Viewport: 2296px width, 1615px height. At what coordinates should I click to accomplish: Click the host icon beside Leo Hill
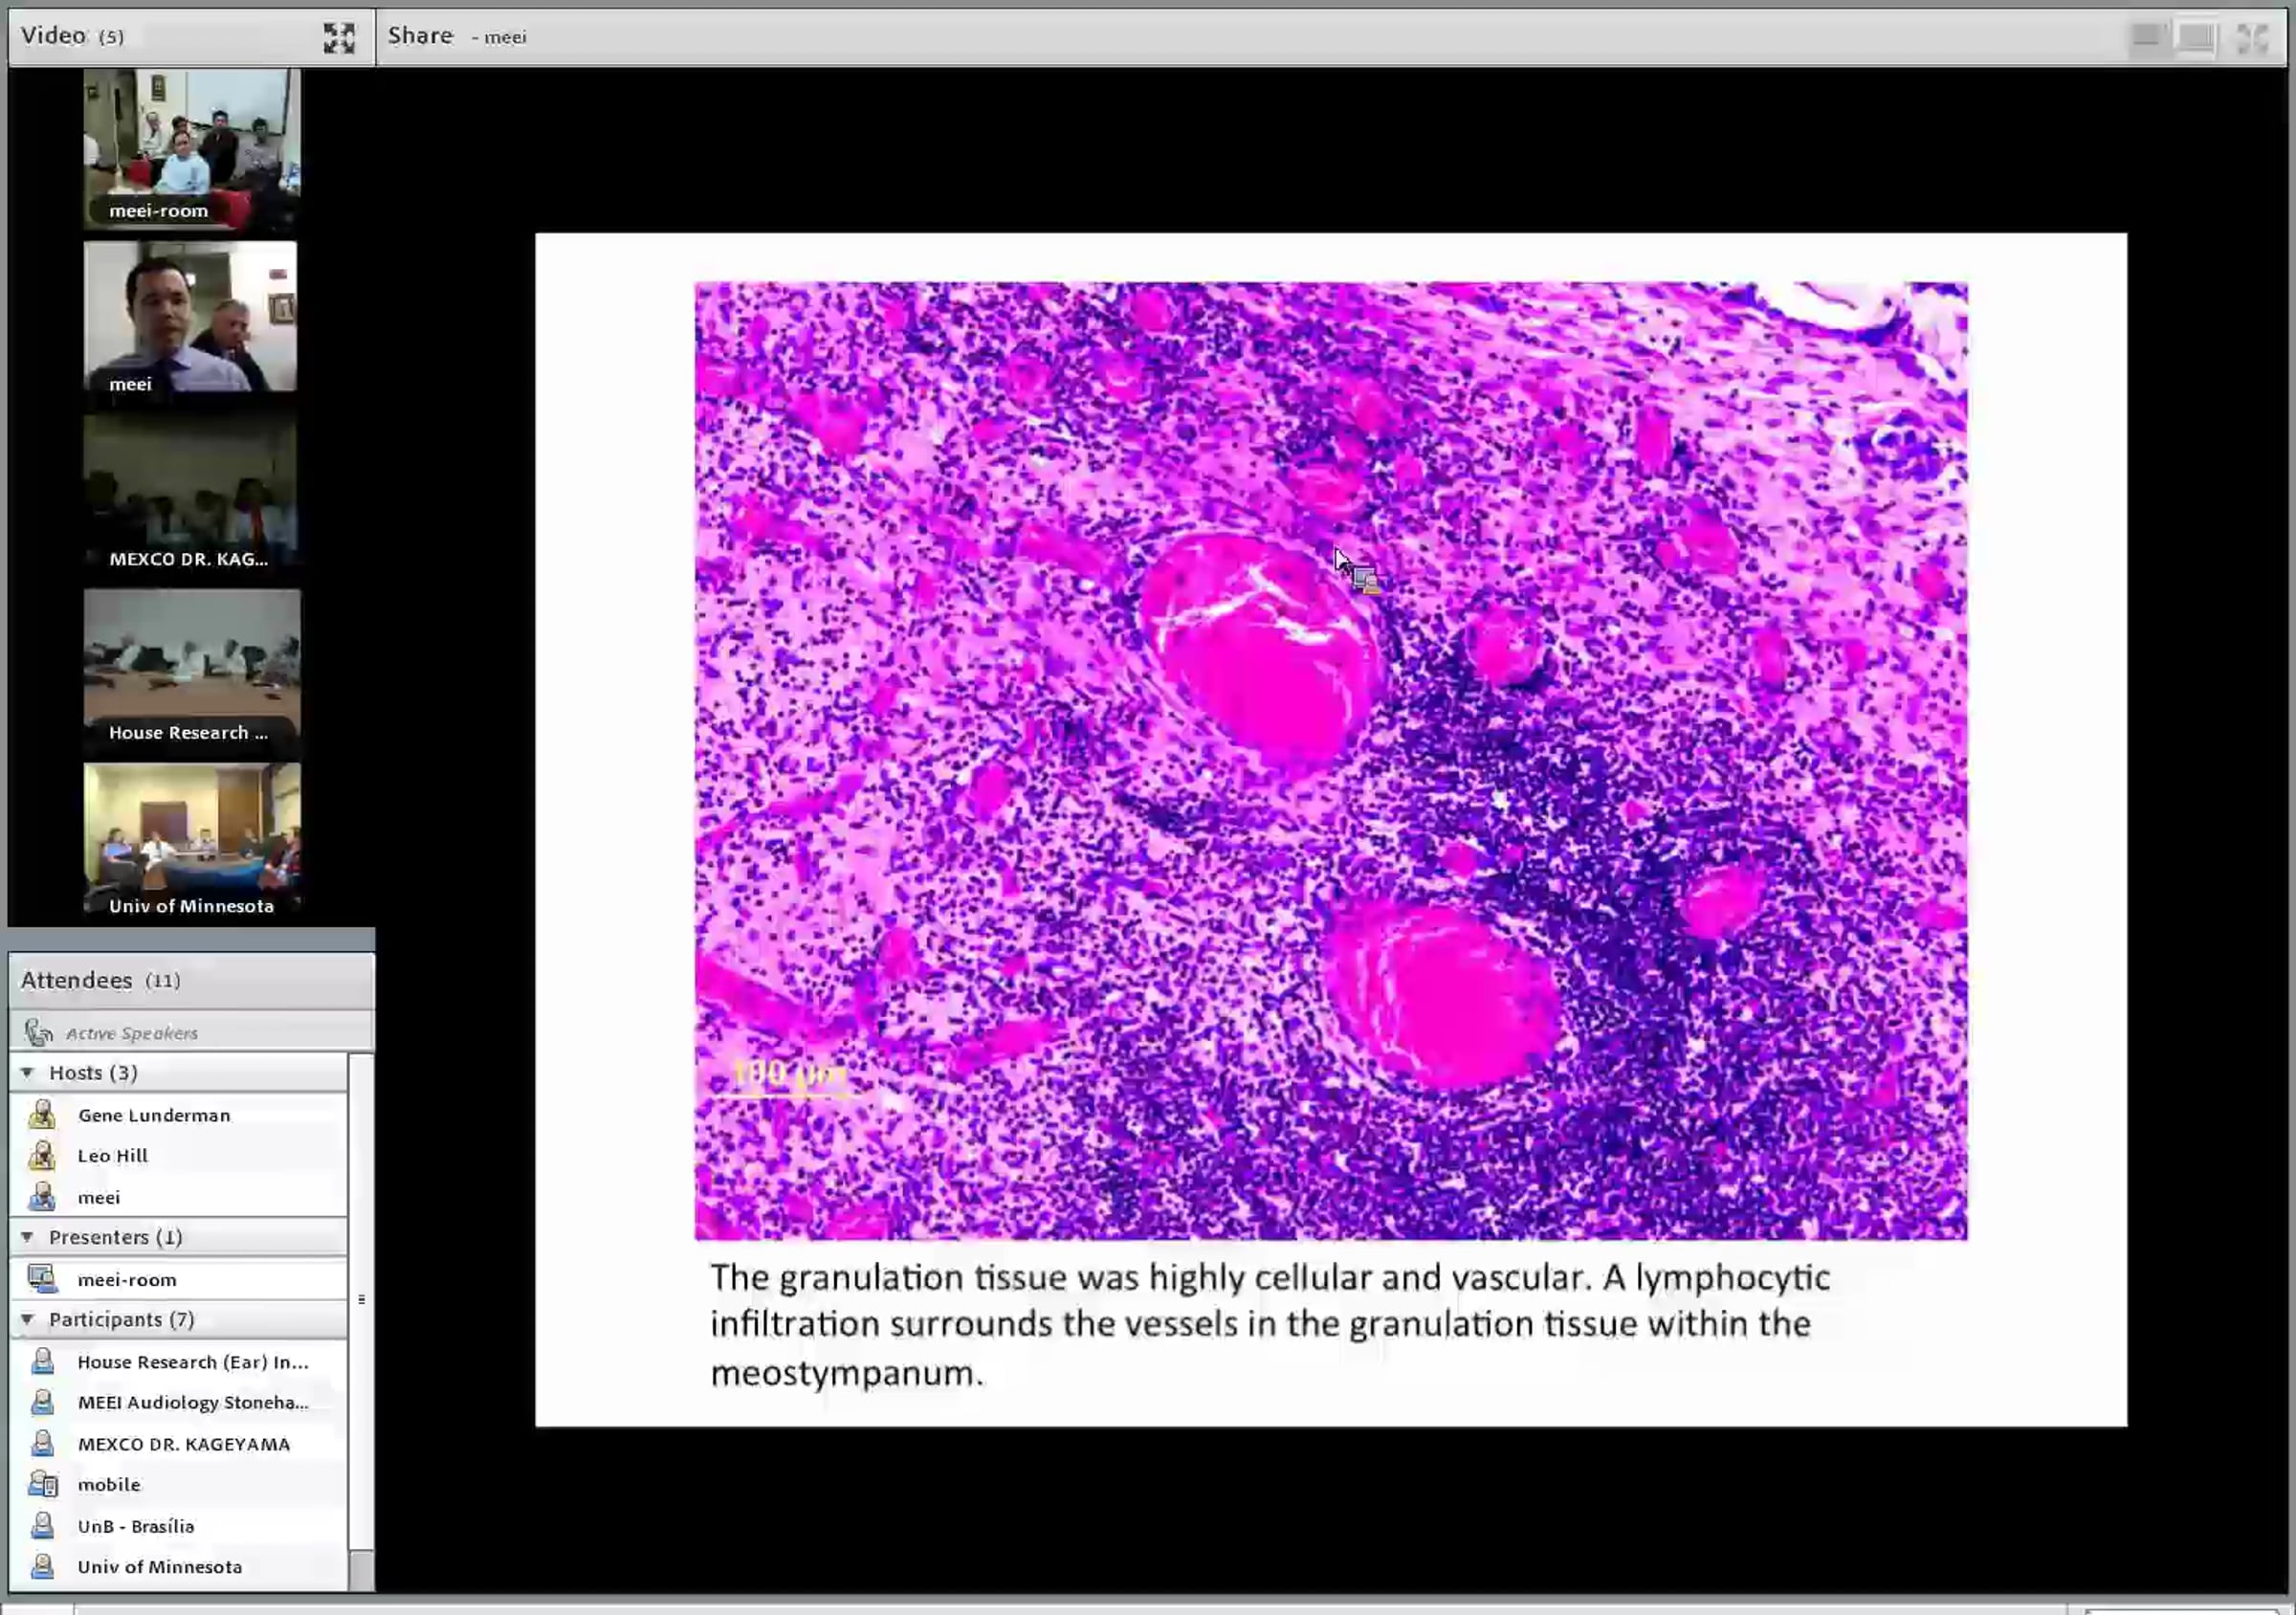point(42,1155)
